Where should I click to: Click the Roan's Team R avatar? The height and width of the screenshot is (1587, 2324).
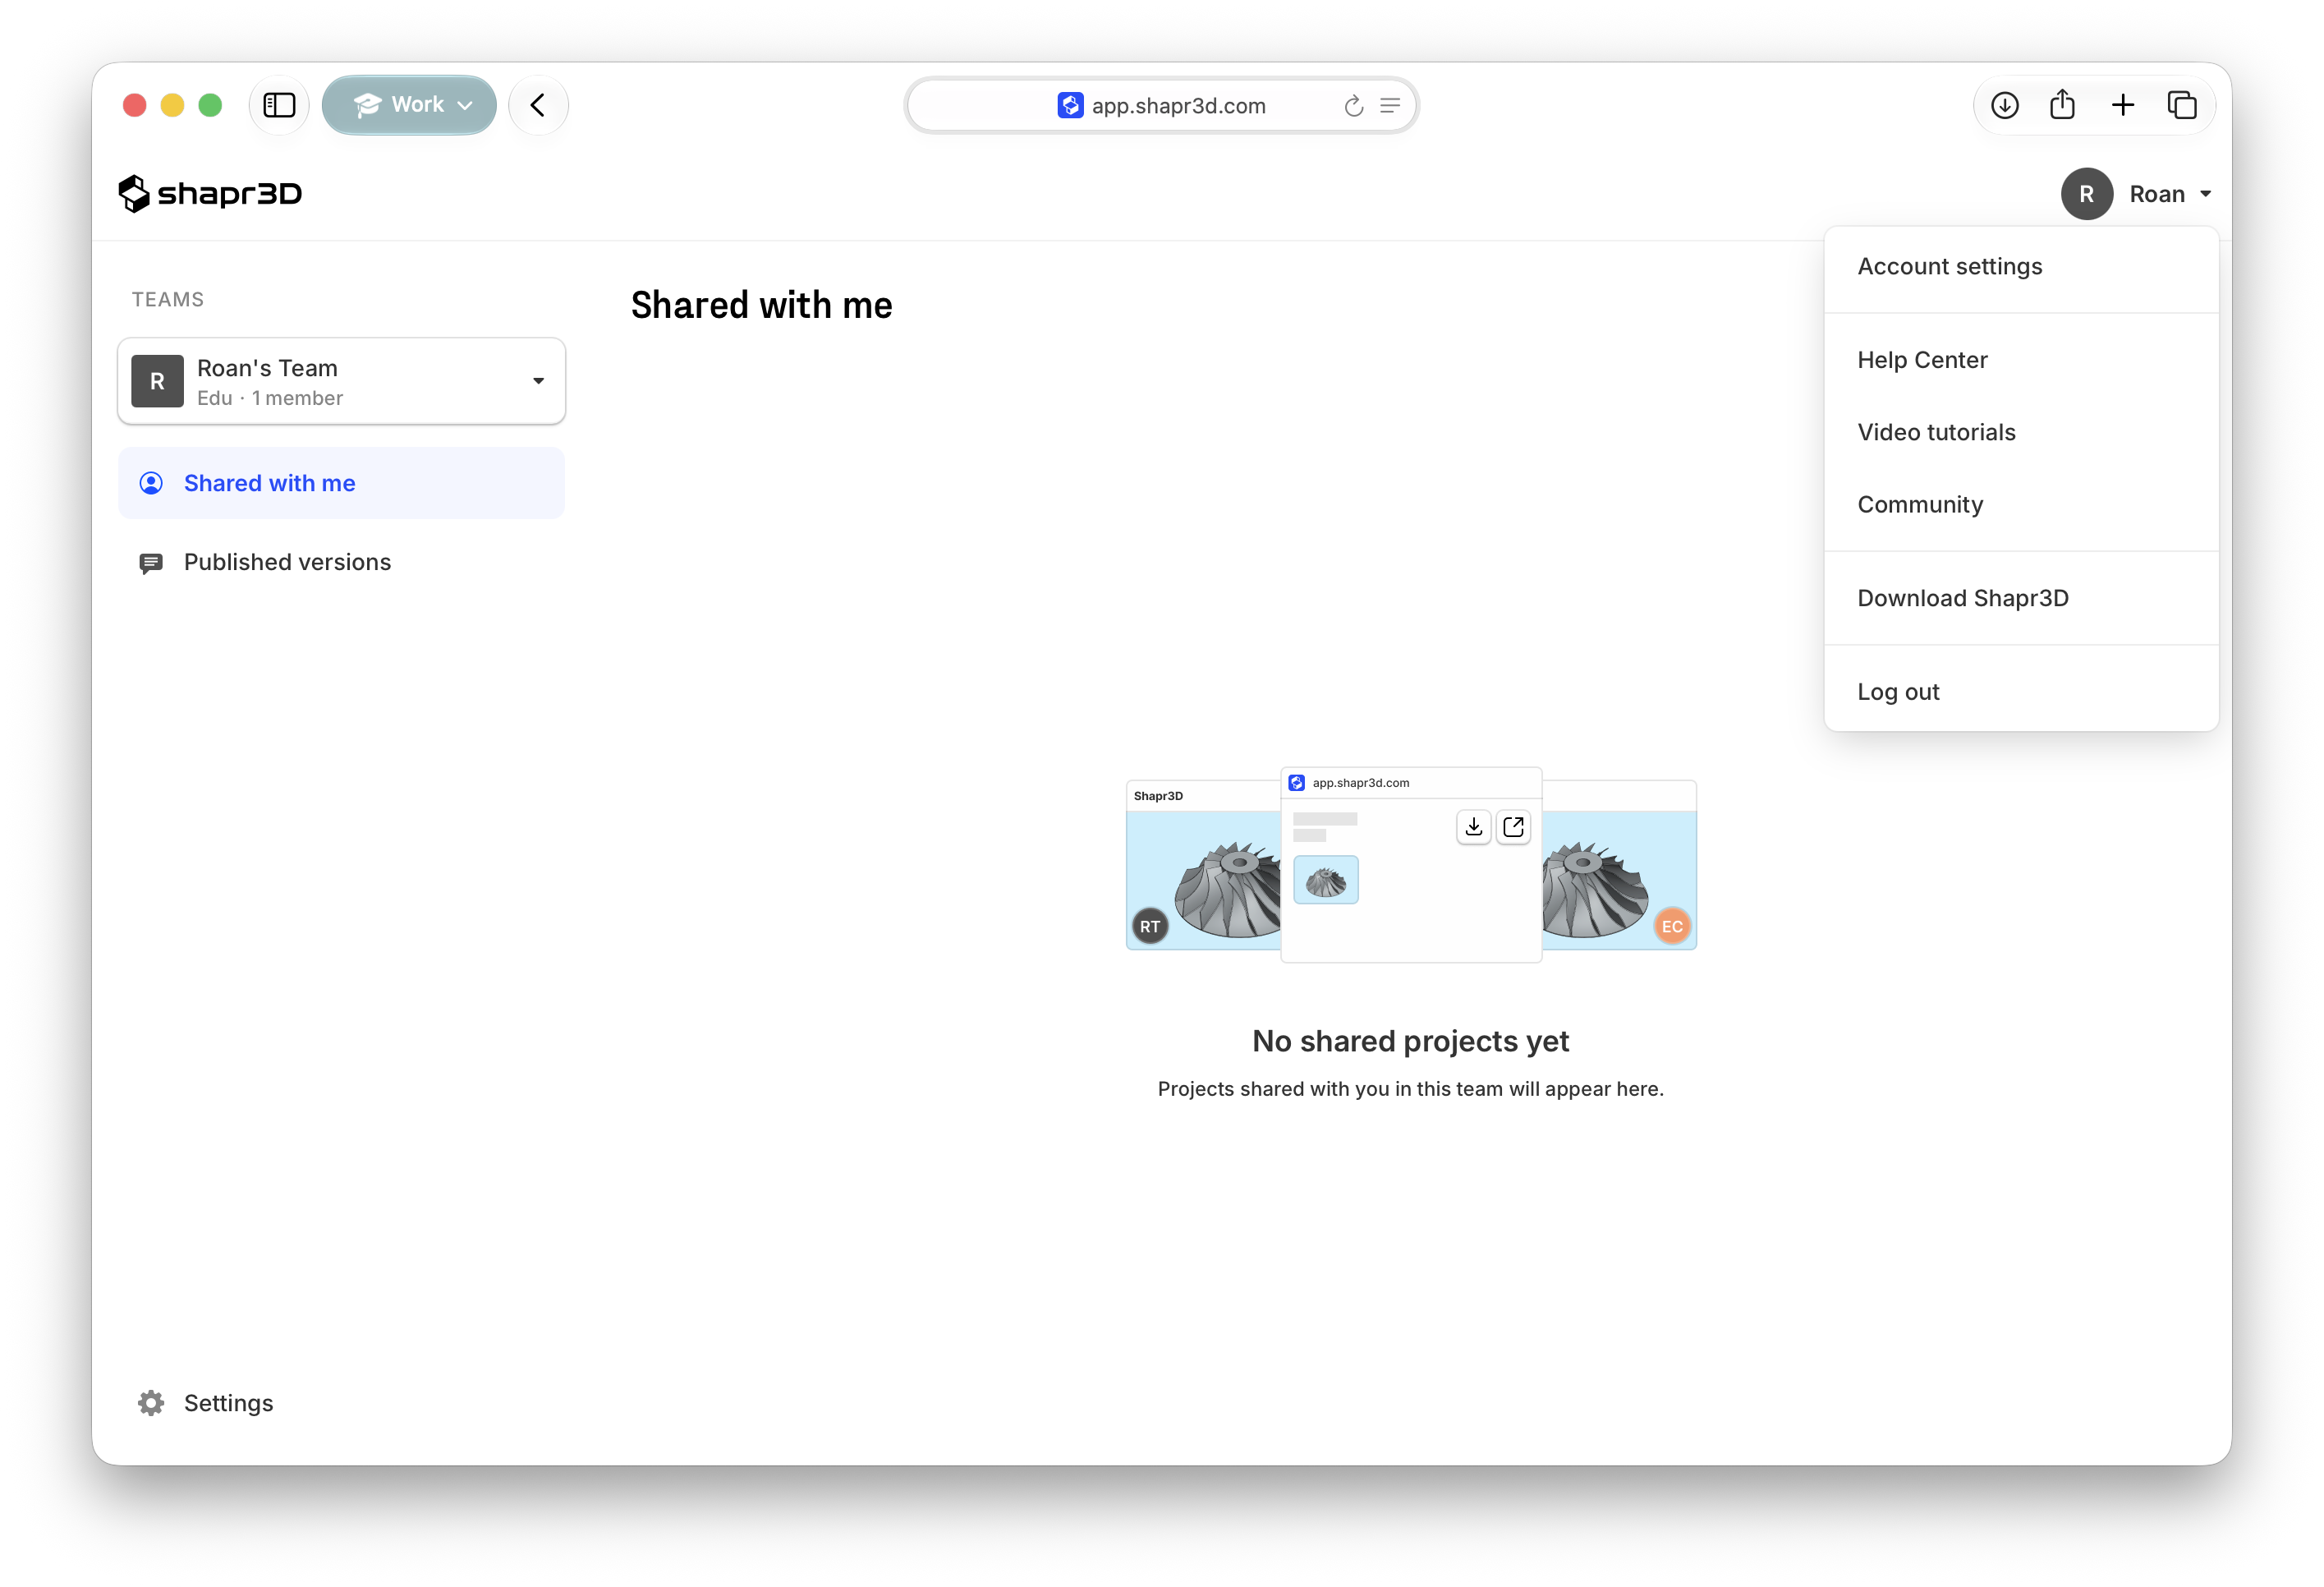(x=157, y=381)
